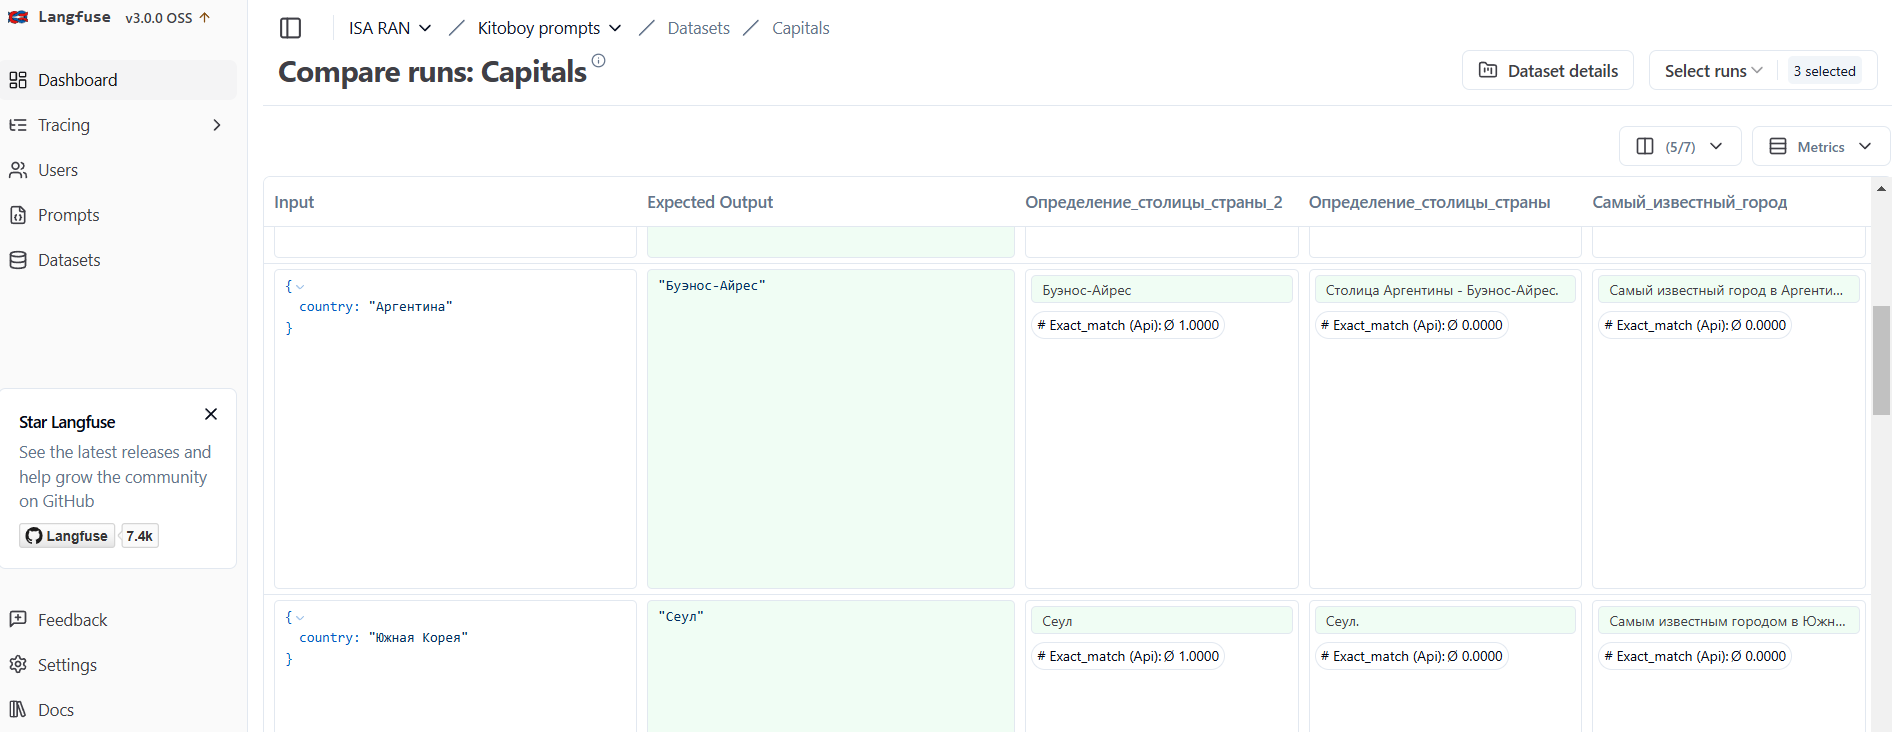Click the Dataset details button

[1547, 71]
